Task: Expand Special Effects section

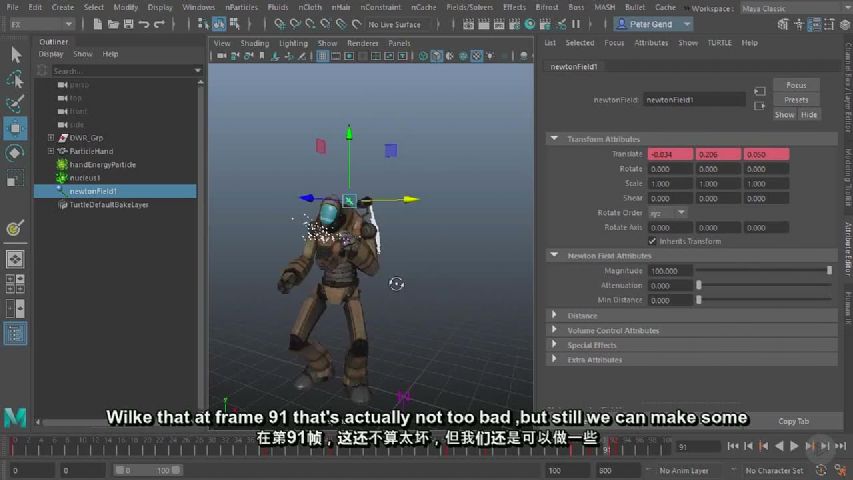Action: pyautogui.click(x=554, y=344)
